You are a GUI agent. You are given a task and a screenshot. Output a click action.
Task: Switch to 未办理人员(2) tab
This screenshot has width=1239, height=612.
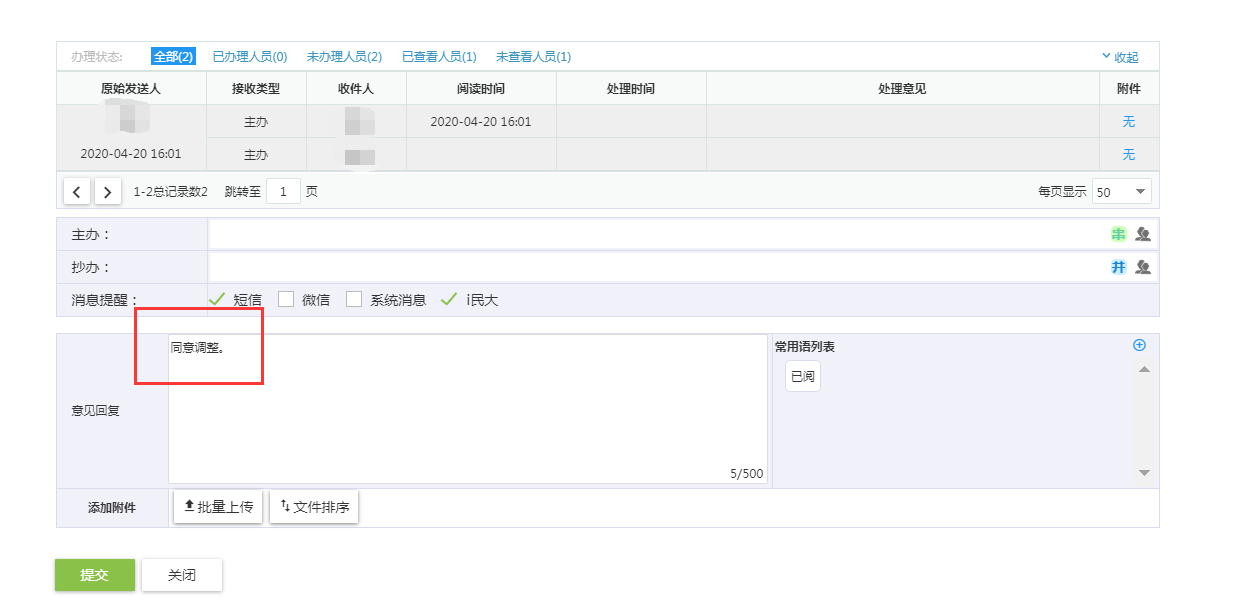point(344,57)
